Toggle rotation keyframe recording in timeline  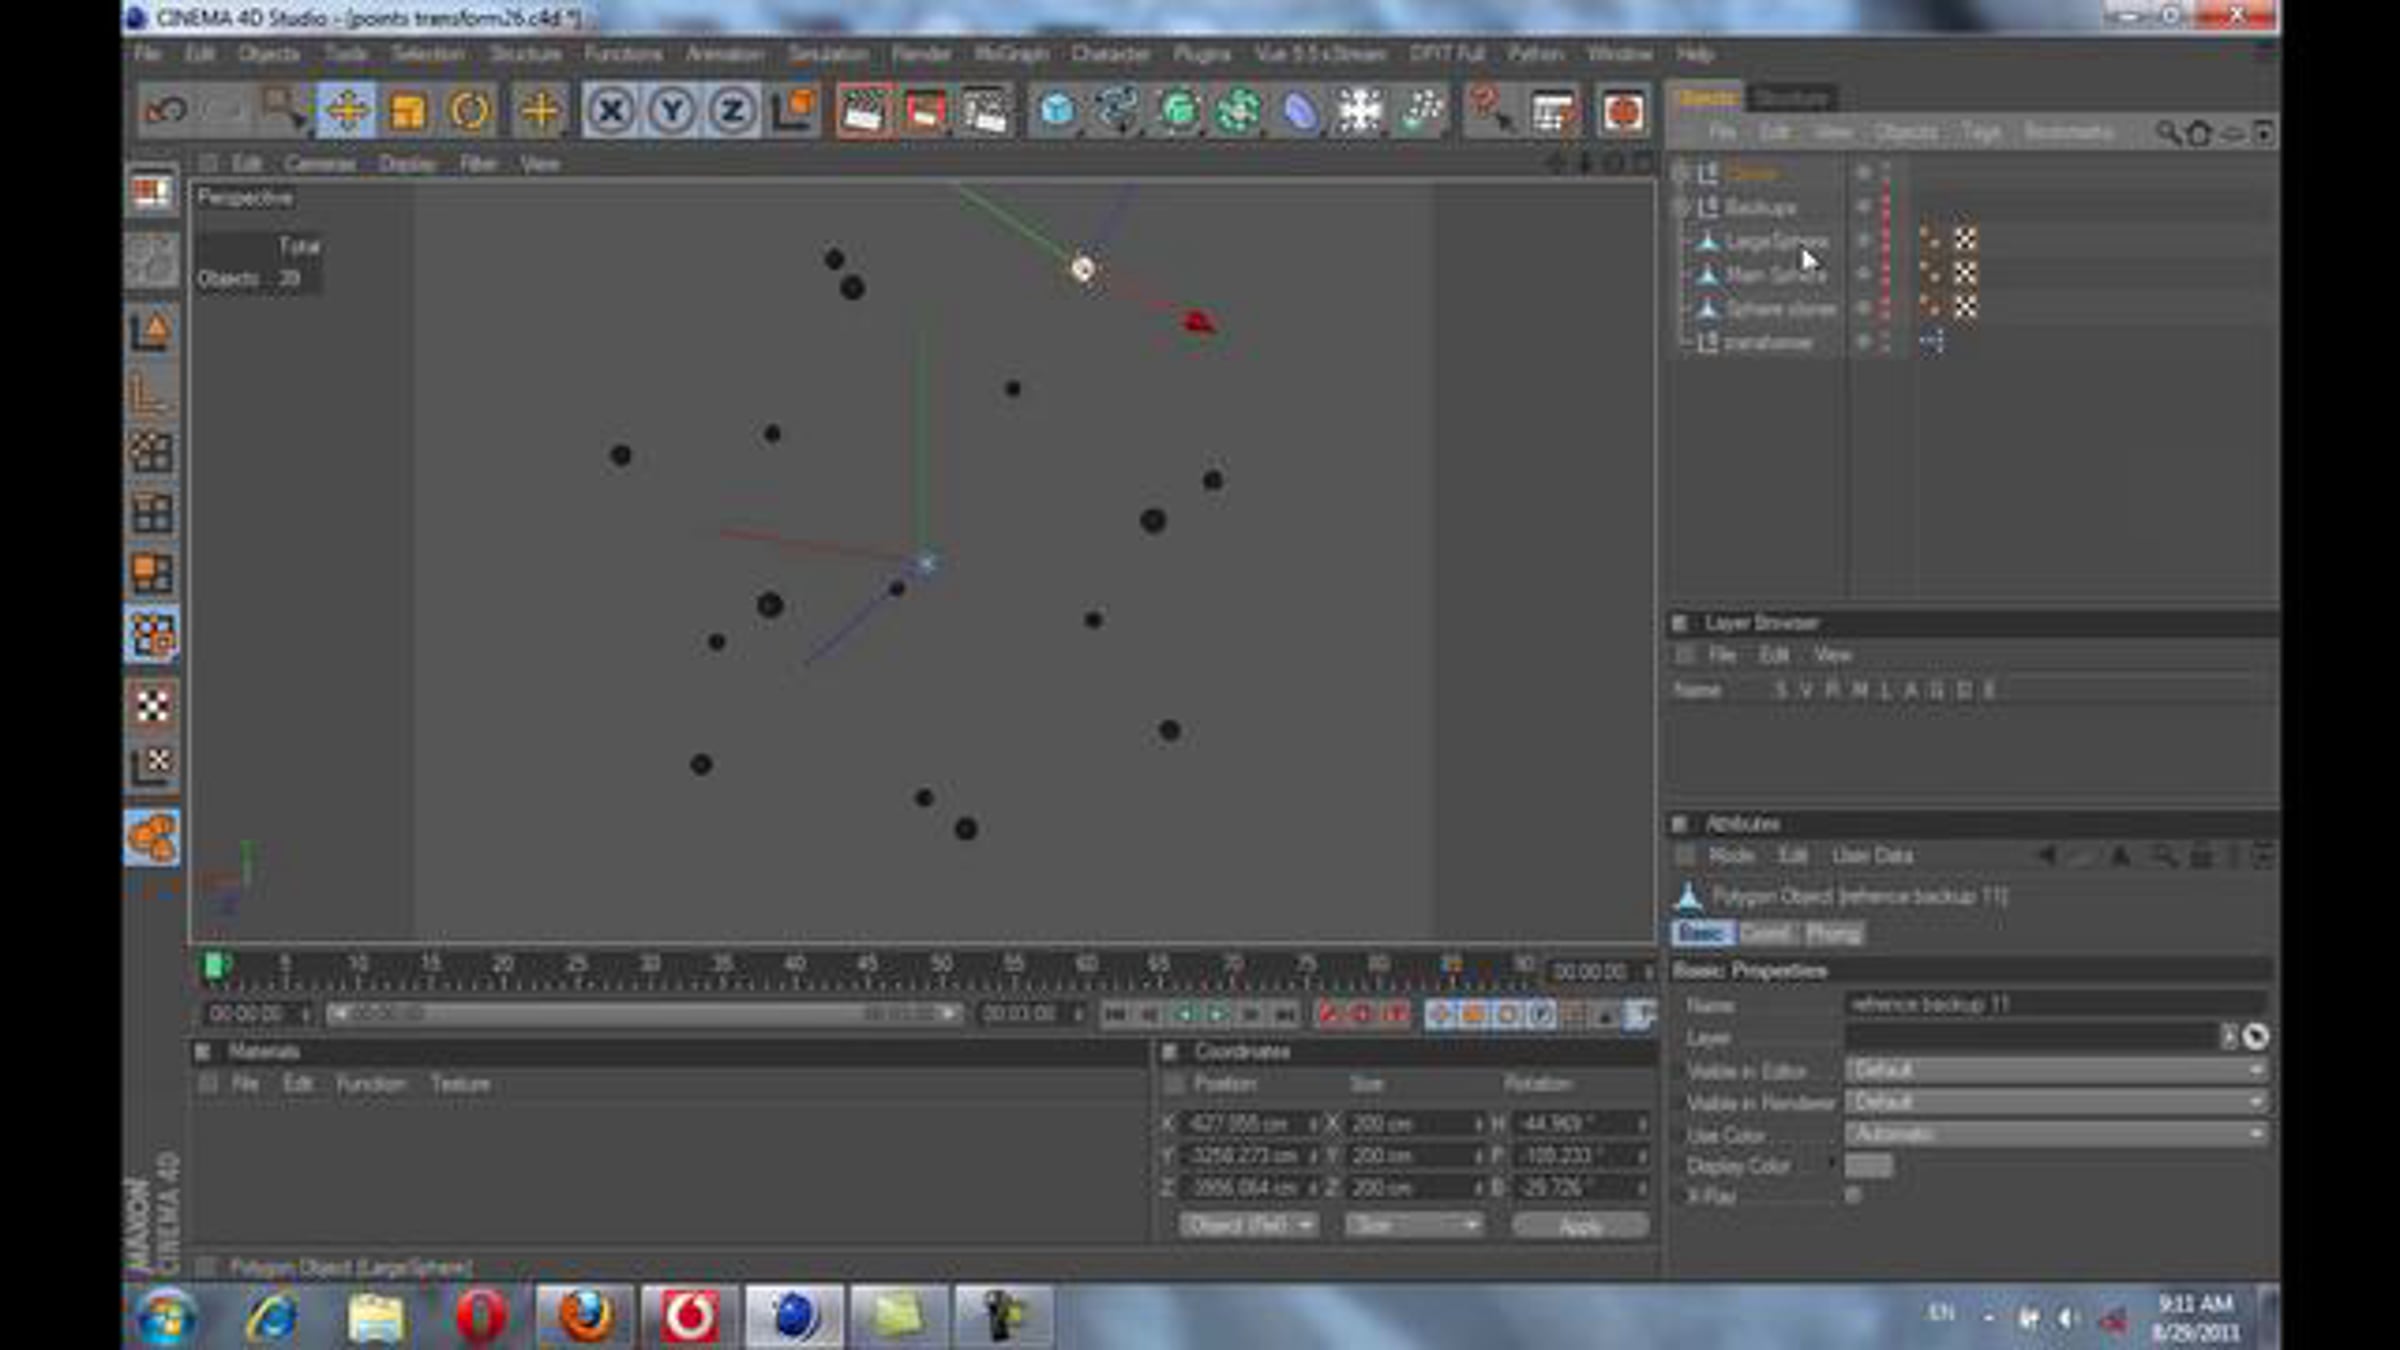pos(1507,1015)
